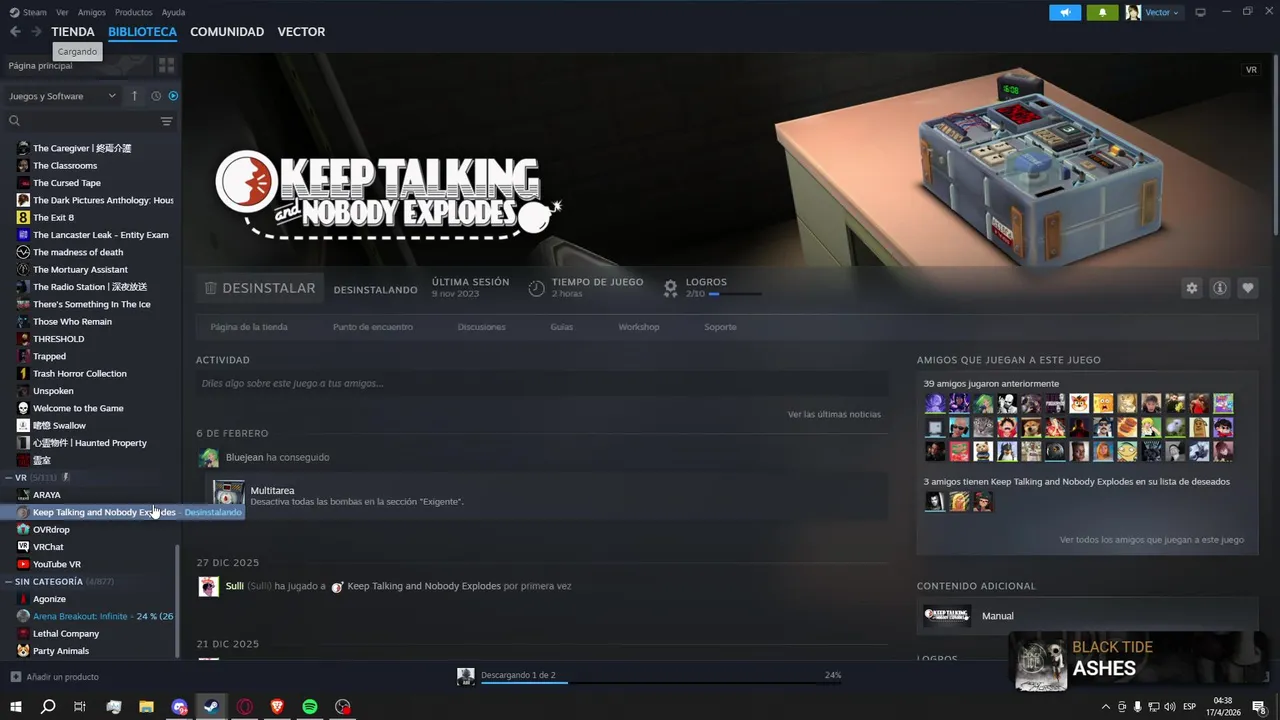Image resolution: width=1280 pixels, height=720 pixels.
Task: Open the announcements megaphone button
Action: pyautogui.click(x=1065, y=12)
